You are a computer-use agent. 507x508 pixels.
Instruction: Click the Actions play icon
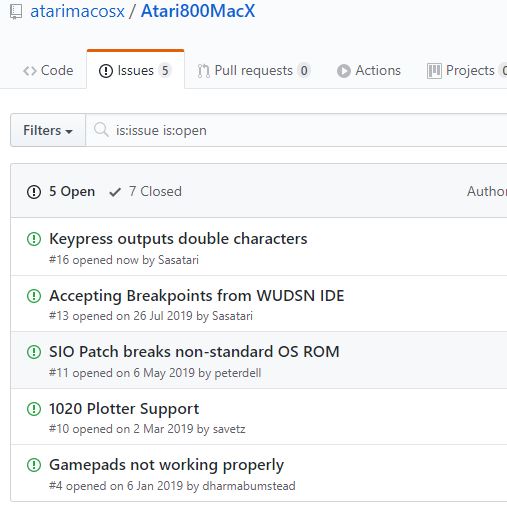pyautogui.click(x=344, y=71)
